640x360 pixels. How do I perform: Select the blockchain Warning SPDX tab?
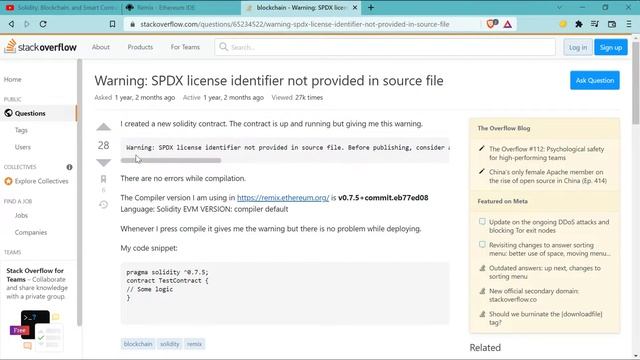(300, 7)
